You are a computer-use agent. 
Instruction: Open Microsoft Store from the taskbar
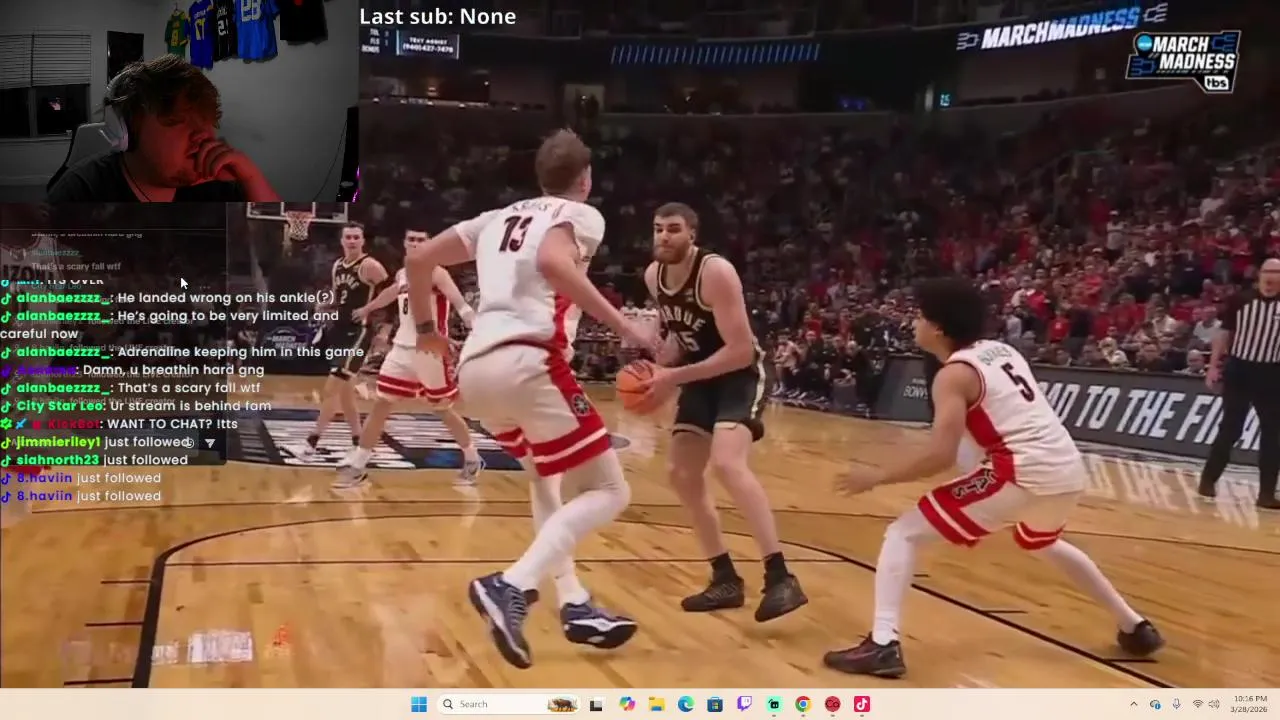point(715,704)
